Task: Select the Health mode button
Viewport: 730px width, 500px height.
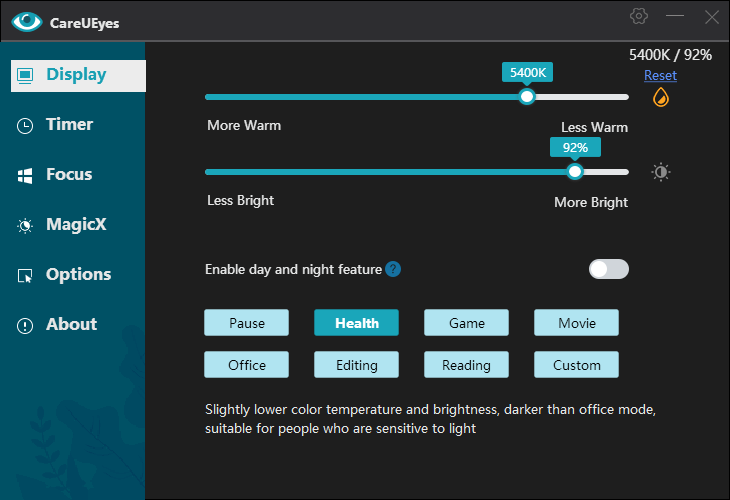Action: tap(356, 323)
